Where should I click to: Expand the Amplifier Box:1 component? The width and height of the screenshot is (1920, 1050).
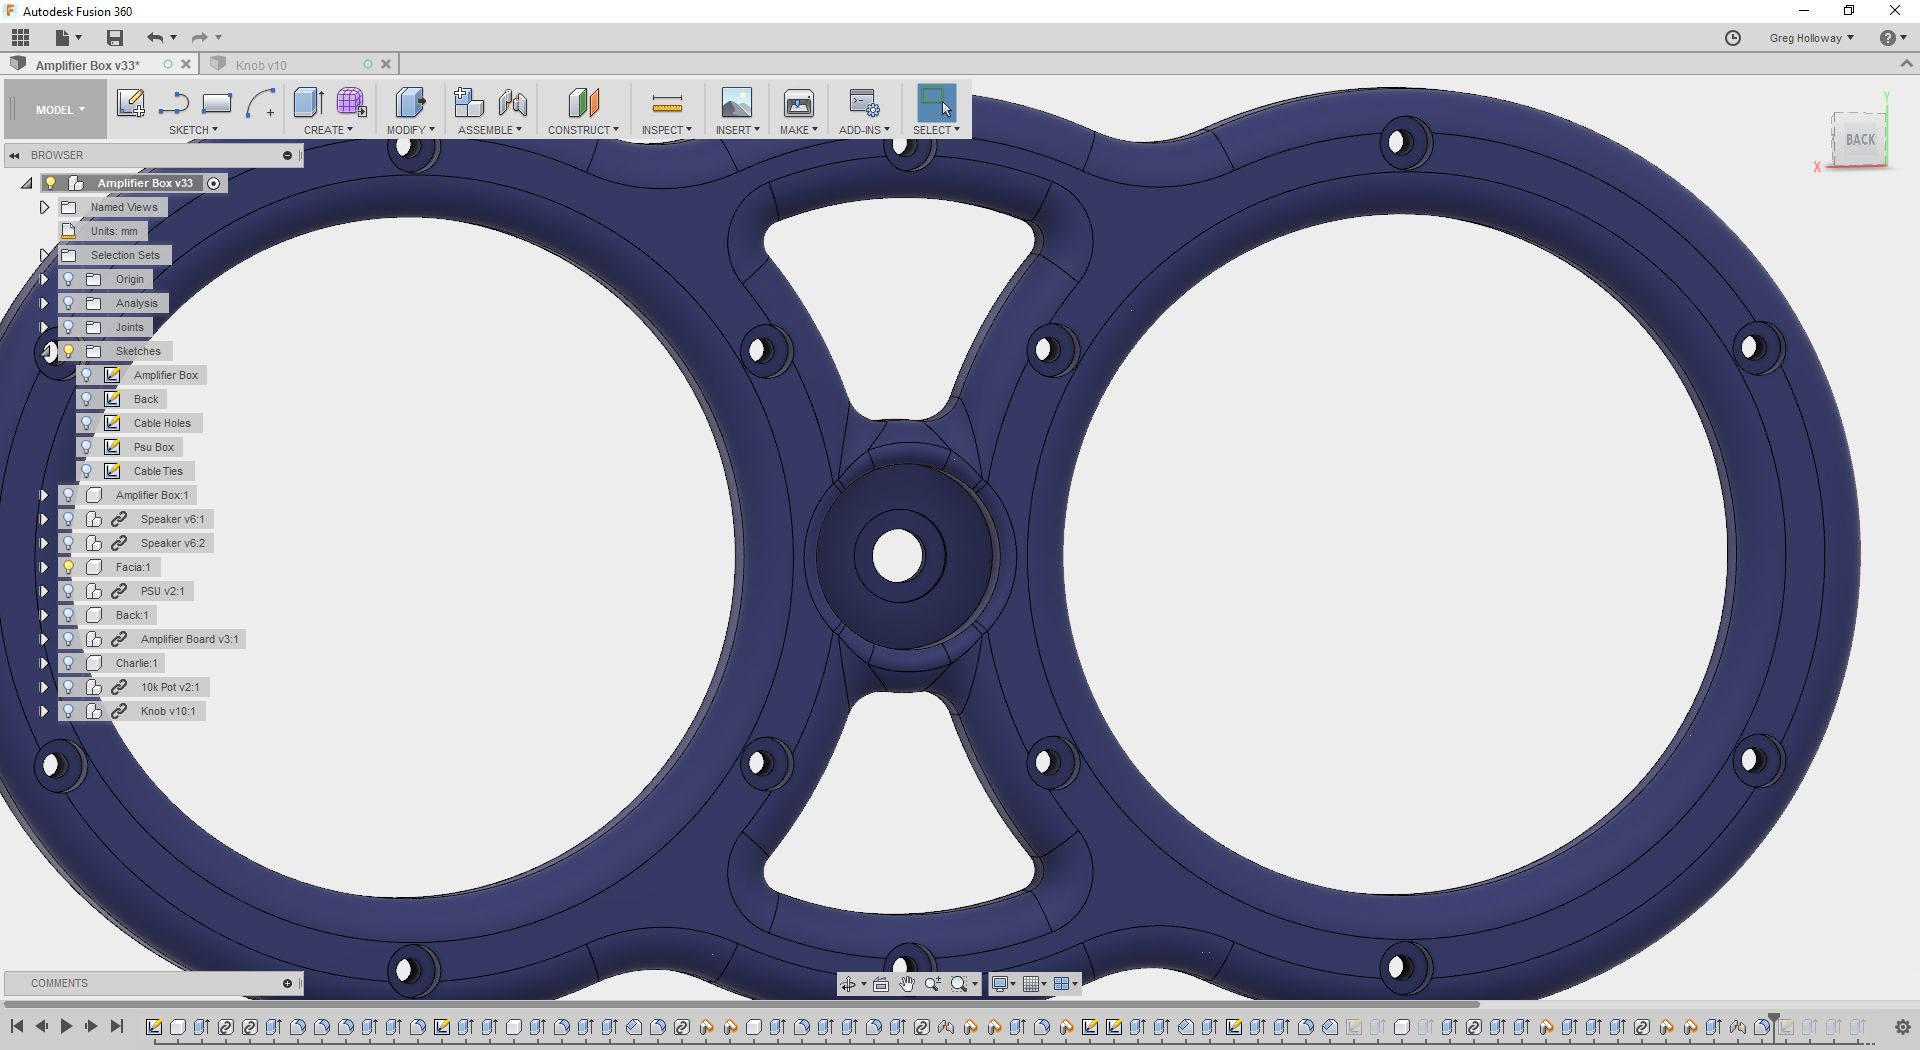point(44,495)
